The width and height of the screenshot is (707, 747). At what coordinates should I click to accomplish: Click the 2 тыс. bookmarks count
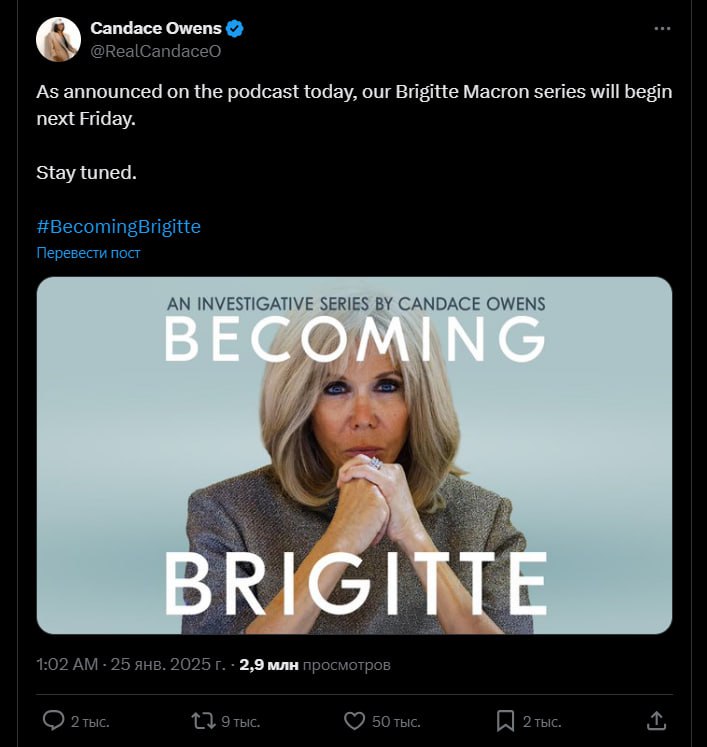(543, 720)
